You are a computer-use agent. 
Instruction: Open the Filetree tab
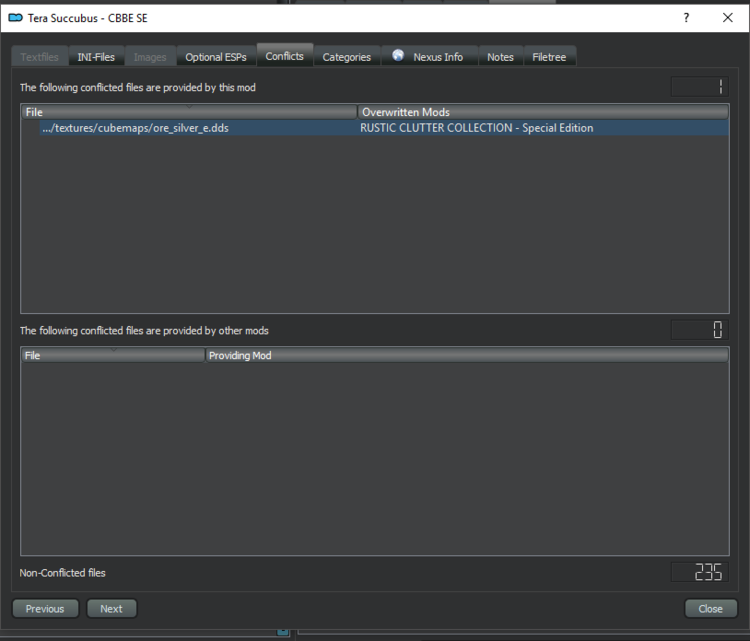[549, 57]
